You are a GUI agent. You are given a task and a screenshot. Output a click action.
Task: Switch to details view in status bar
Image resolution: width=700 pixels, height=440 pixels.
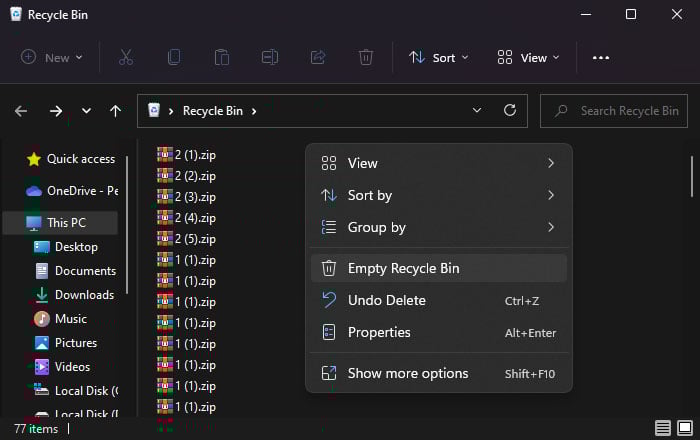[x=663, y=428]
